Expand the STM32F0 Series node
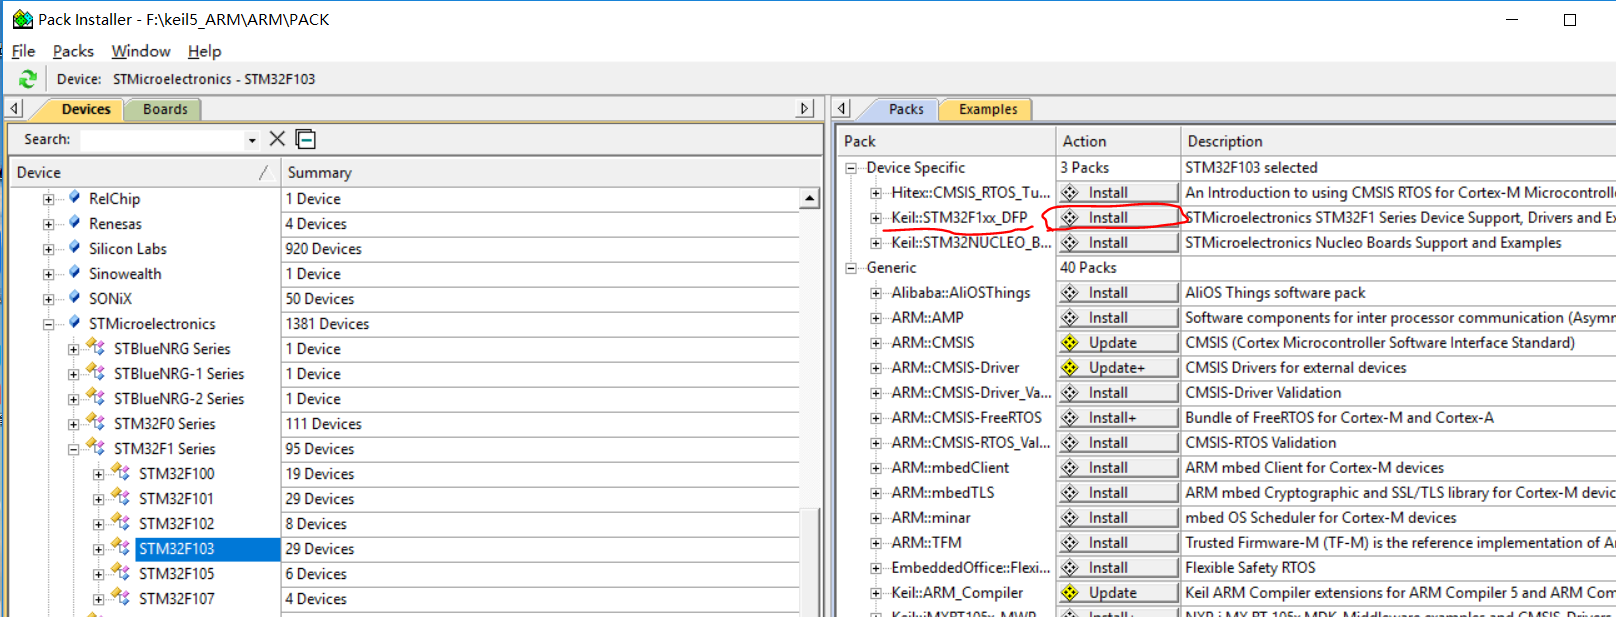This screenshot has width=1616, height=617. [x=73, y=424]
